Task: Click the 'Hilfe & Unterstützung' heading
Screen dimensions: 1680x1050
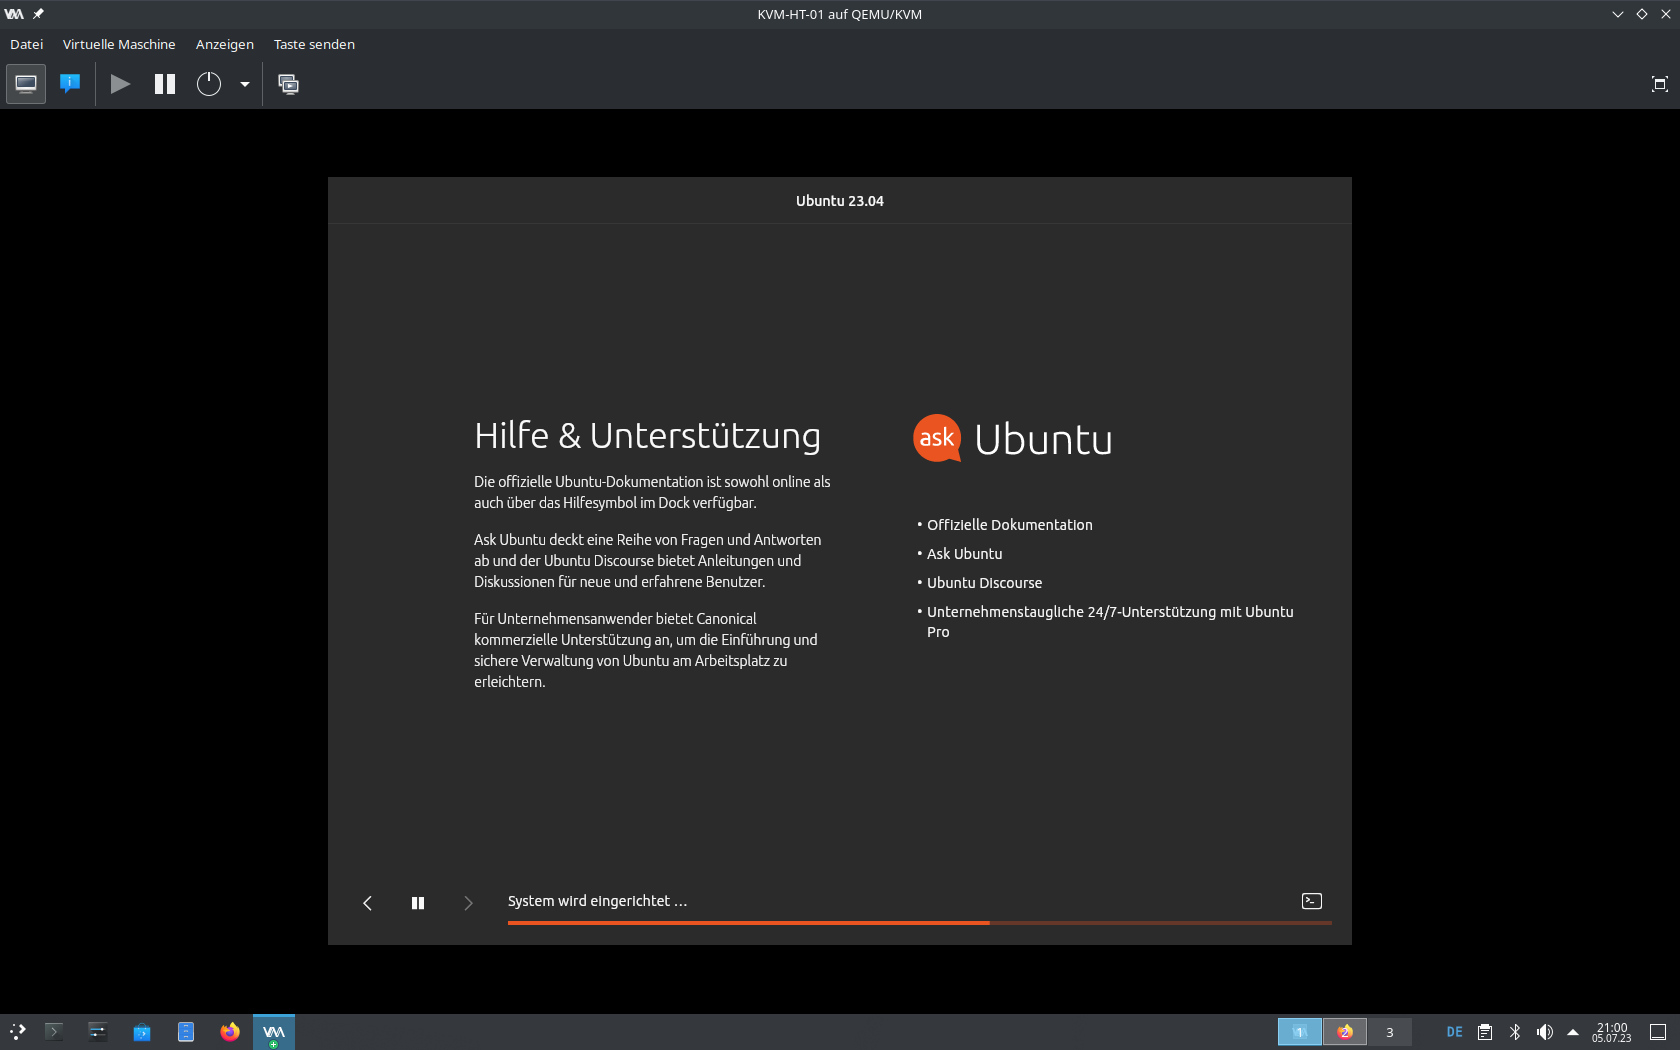Action: (x=647, y=436)
